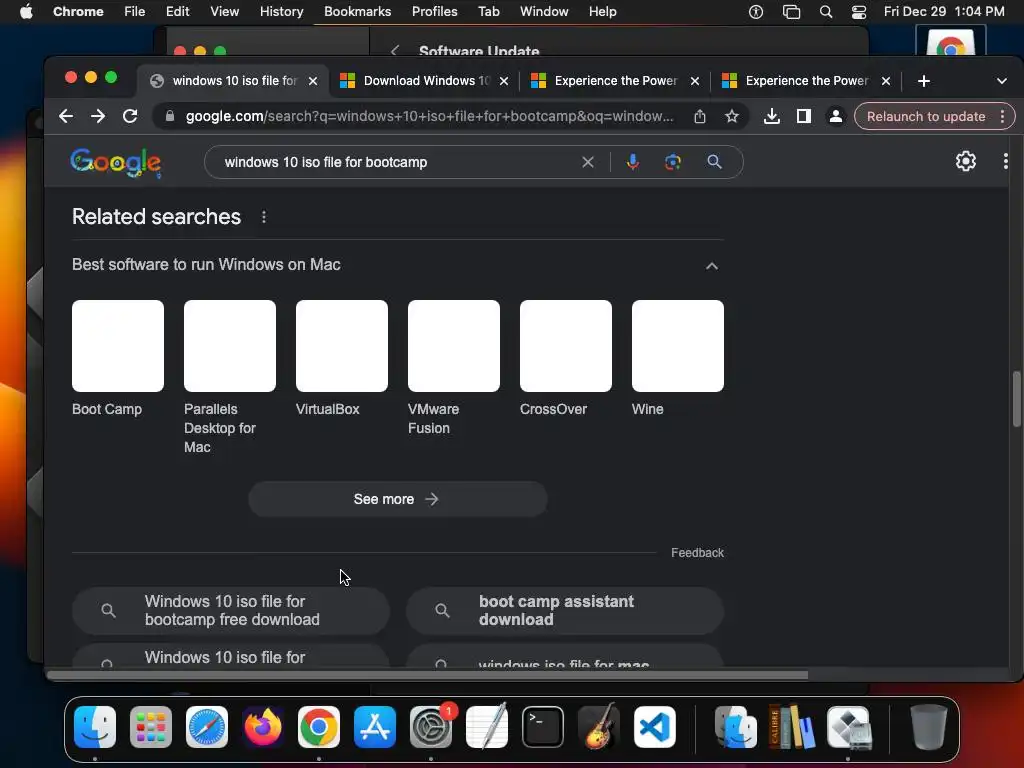
Task: Search by image with Google Lens icon
Action: [673, 162]
